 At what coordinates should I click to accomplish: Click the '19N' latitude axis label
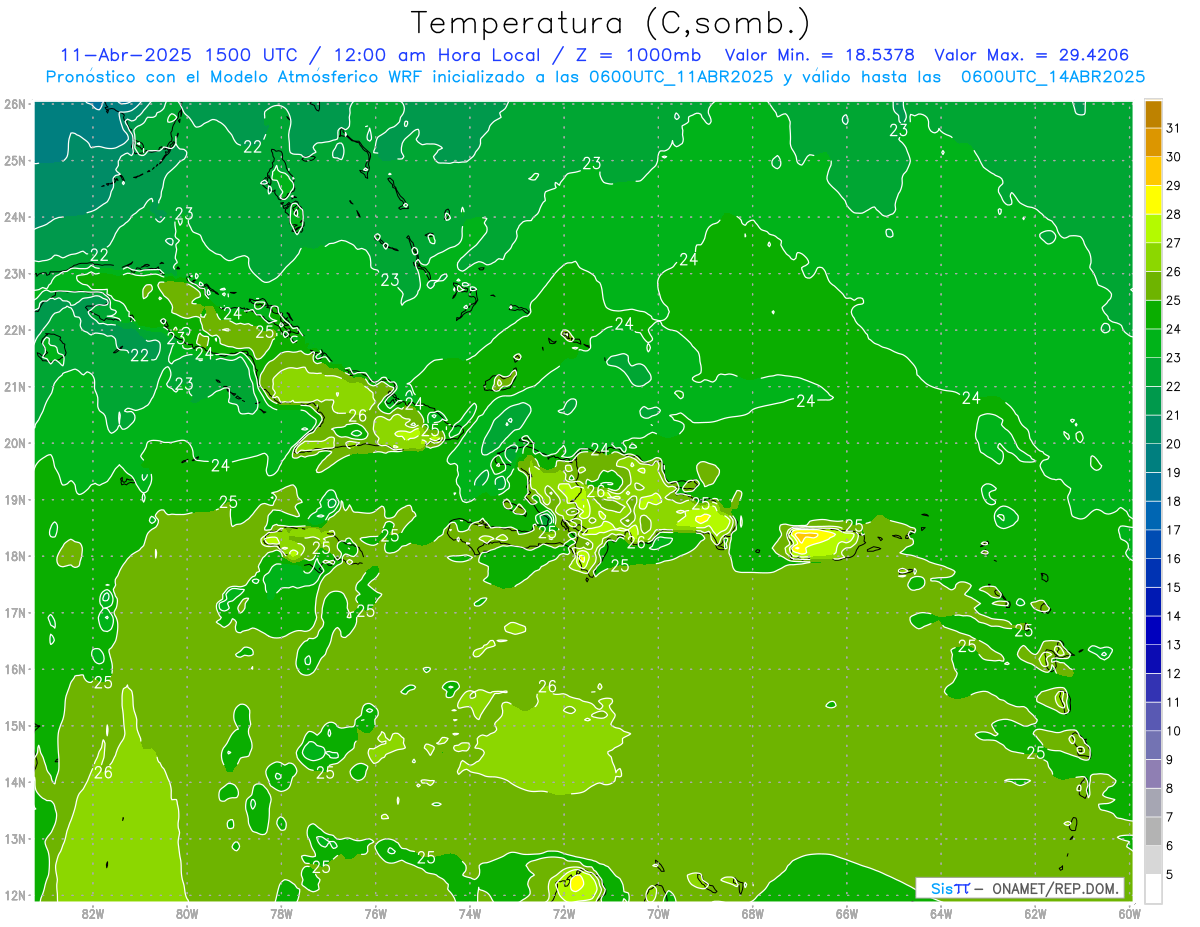click(15, 500)
